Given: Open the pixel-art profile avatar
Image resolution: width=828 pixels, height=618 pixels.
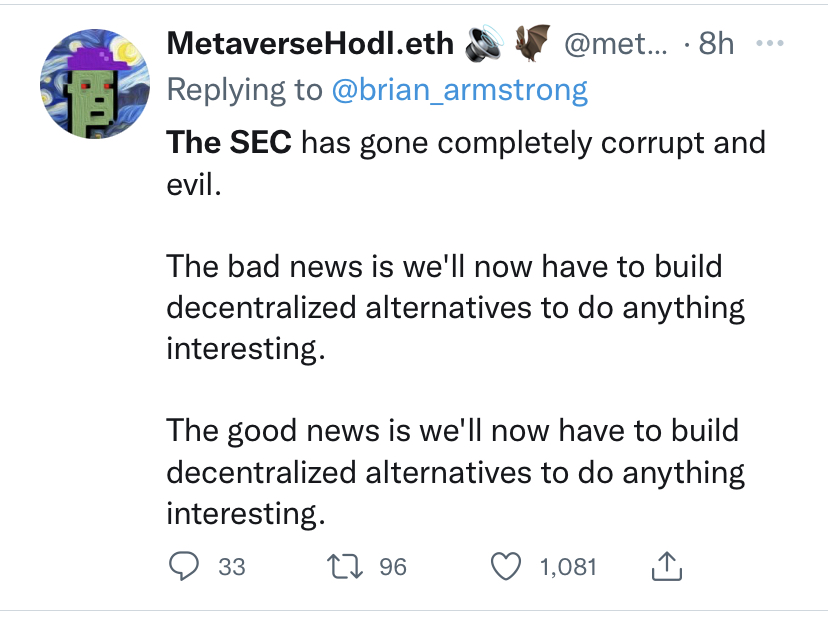Looking at the screenshot, I should (x=86, y=88).
